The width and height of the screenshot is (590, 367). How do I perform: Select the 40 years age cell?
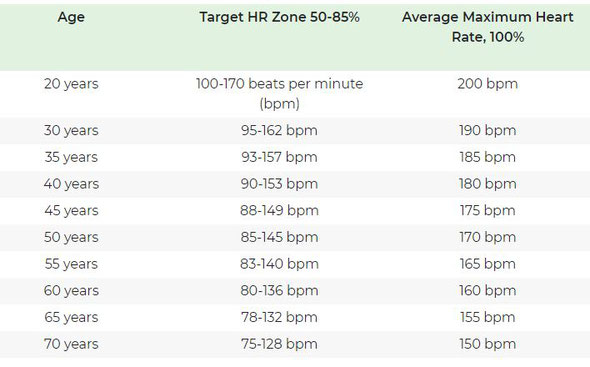pyautogui.click(x=71, y=184)
